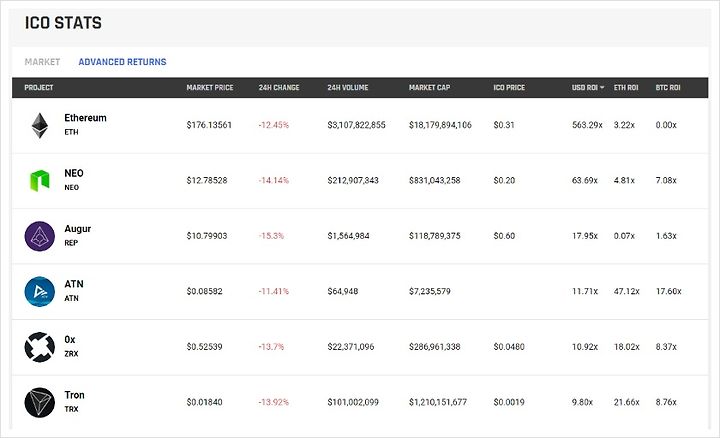Click NEO market cap $831,043,258
The width and height of the screenshot is (720, 438).
pos(434,180)
